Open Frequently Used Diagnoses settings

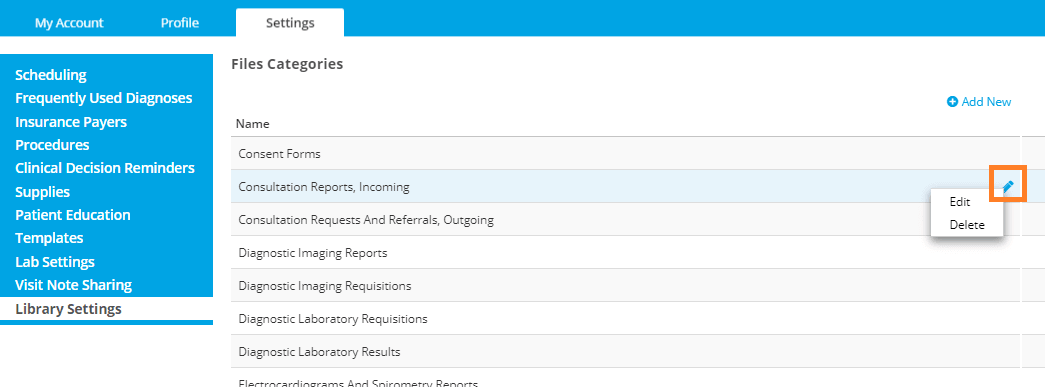point(104,99)
